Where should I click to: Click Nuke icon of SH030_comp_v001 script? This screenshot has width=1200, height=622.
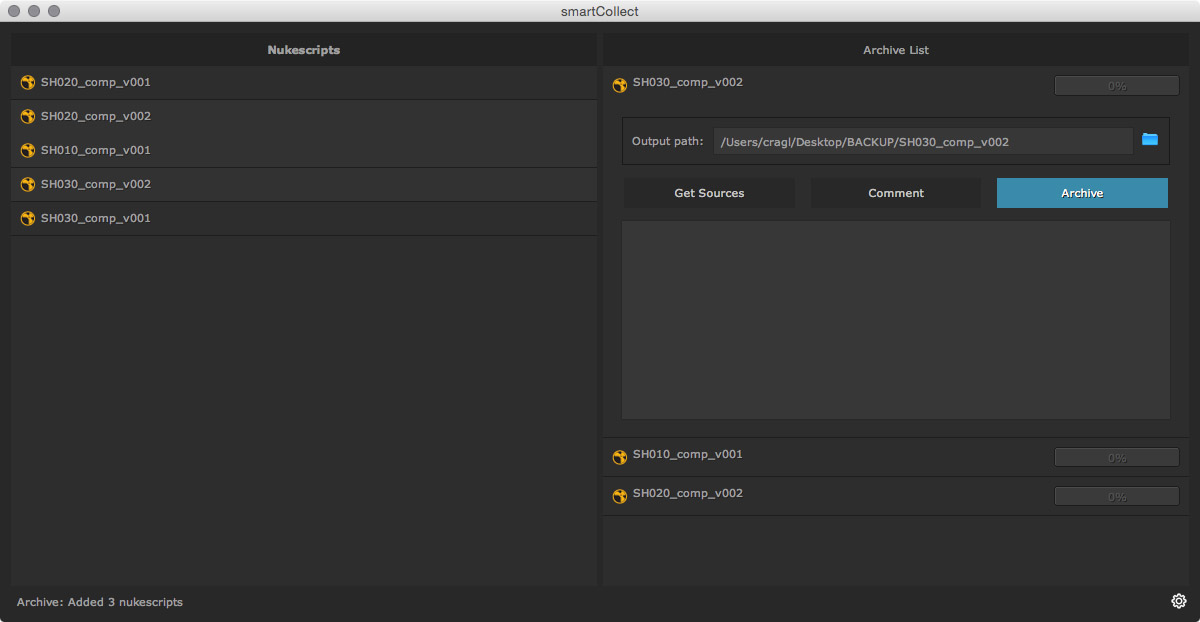[28, 219]
